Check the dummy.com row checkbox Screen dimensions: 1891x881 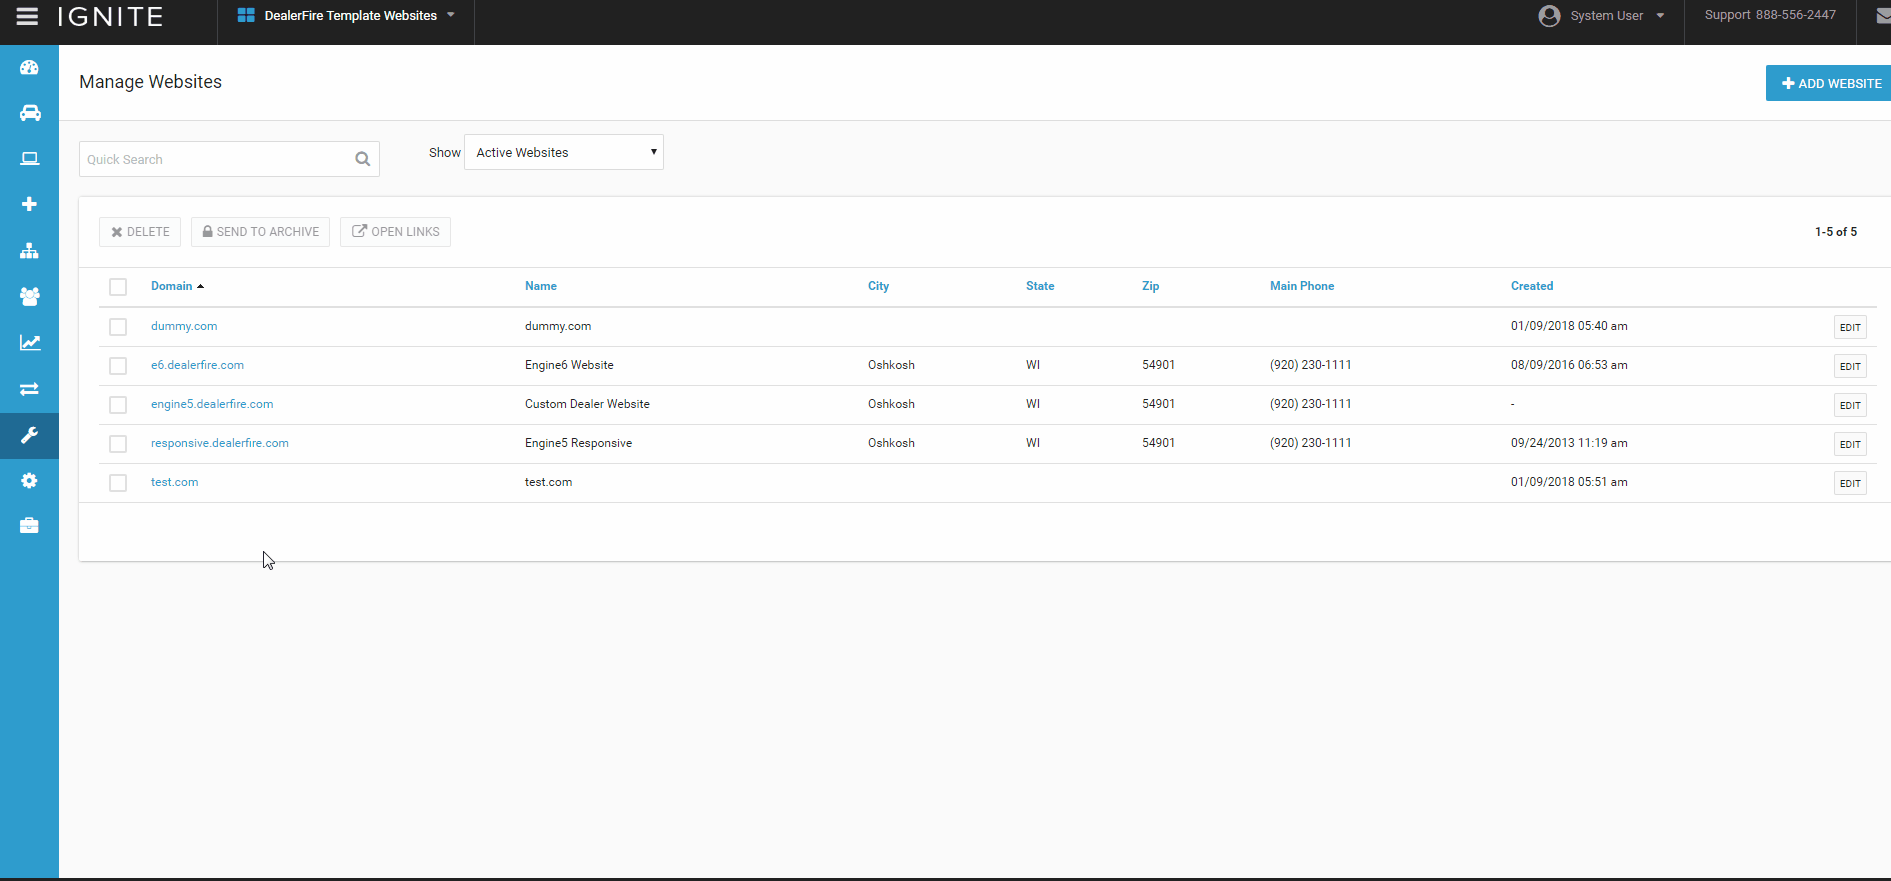pos(118,327)
